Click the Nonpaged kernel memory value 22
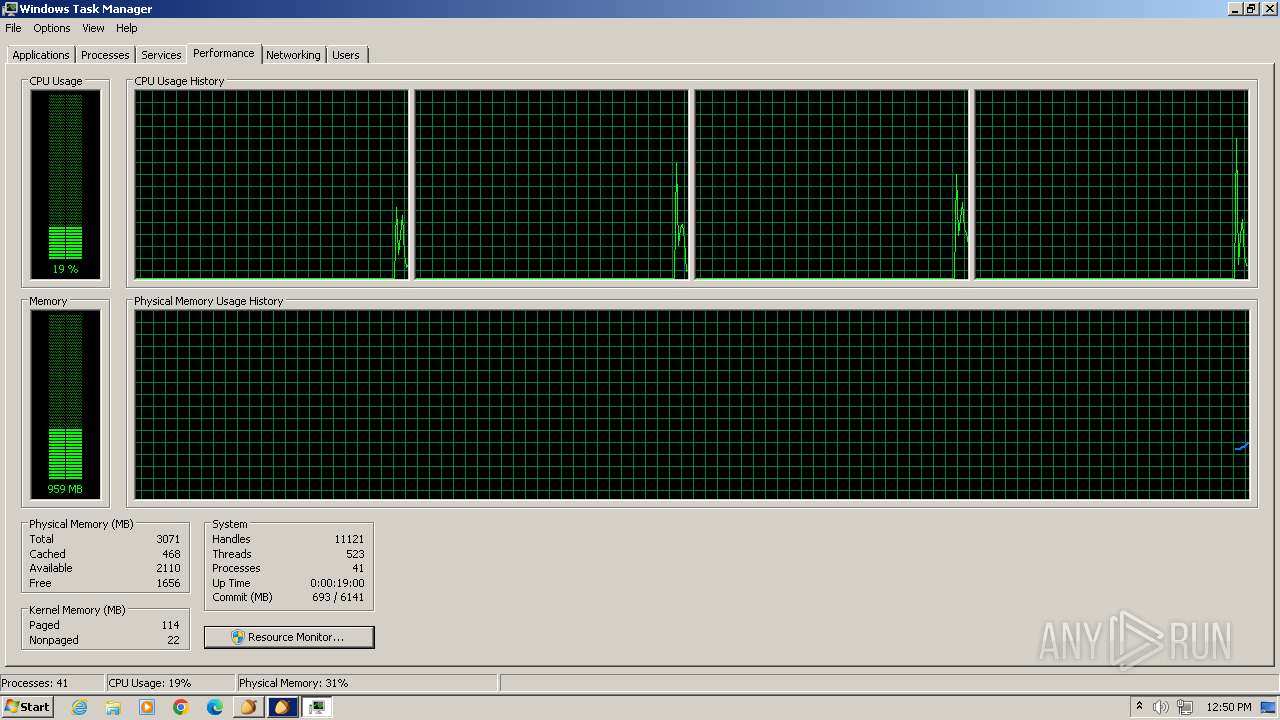The image size is (1280, 720). 174,640
